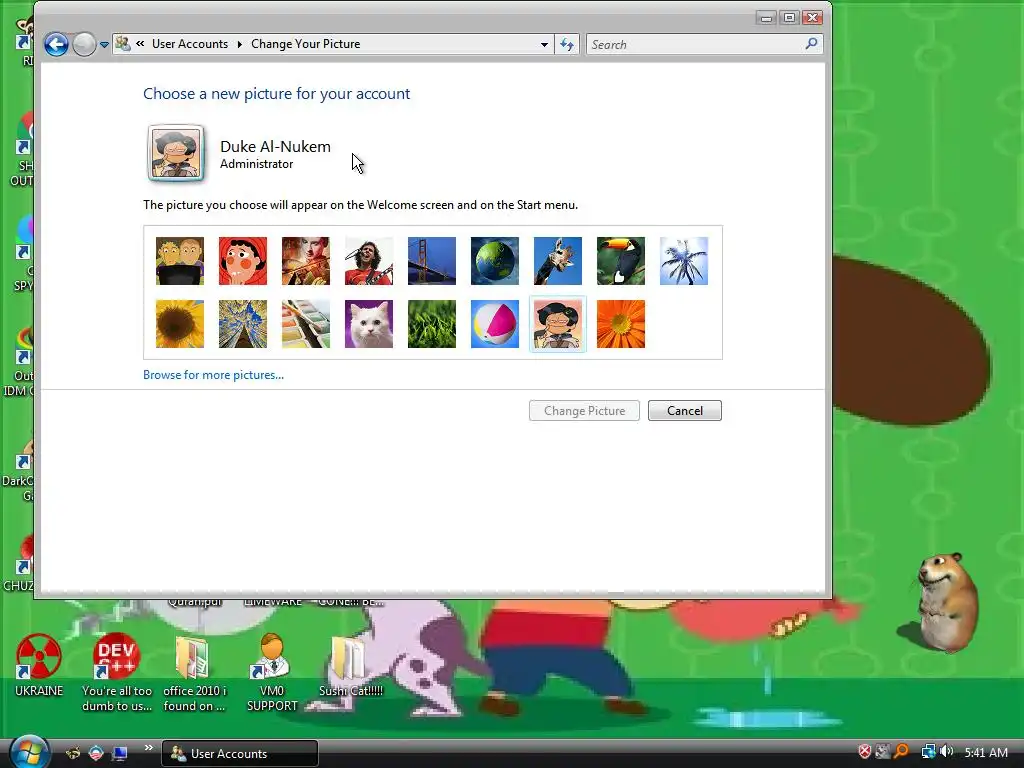
Task: Click the address bar User Accounts icon
Action: point(123,44)
